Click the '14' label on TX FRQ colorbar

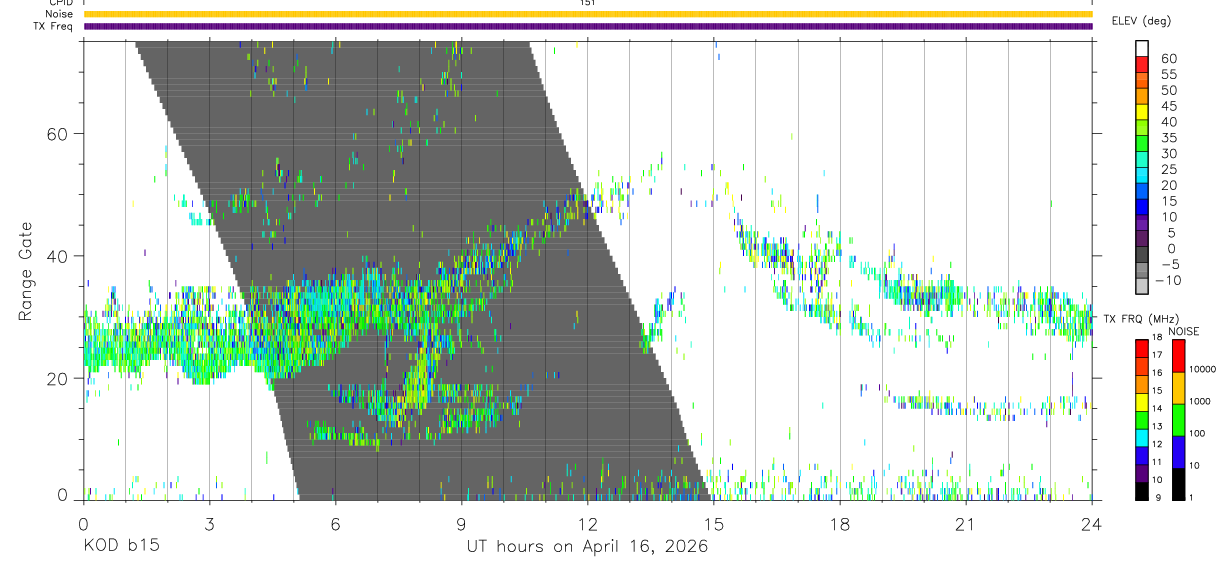pyautogui.click(x=1158, y=408)
